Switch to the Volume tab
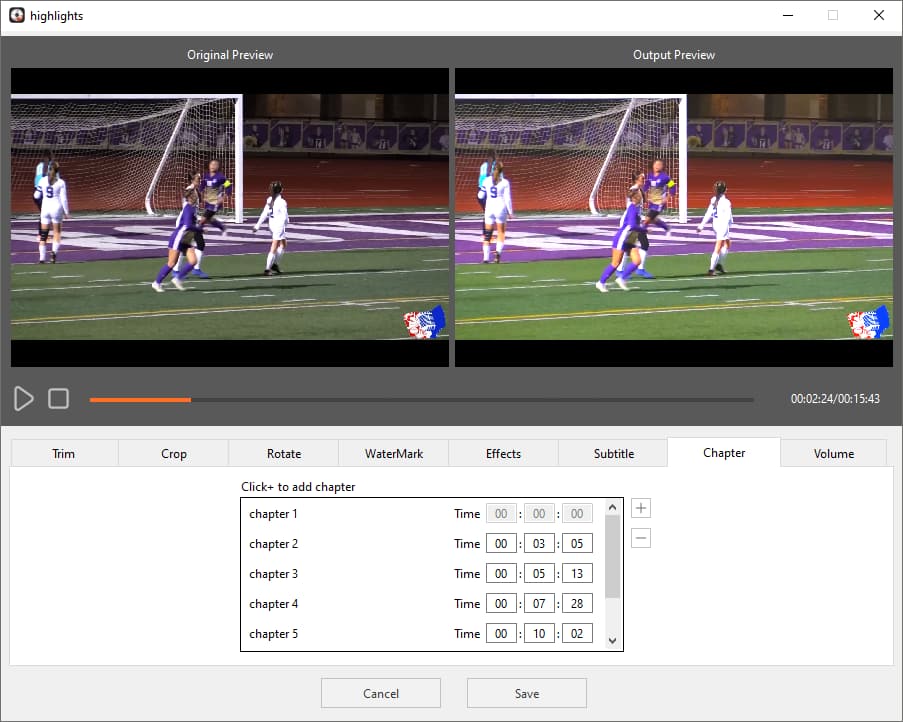The image size is (903, 722). (833, 453)
